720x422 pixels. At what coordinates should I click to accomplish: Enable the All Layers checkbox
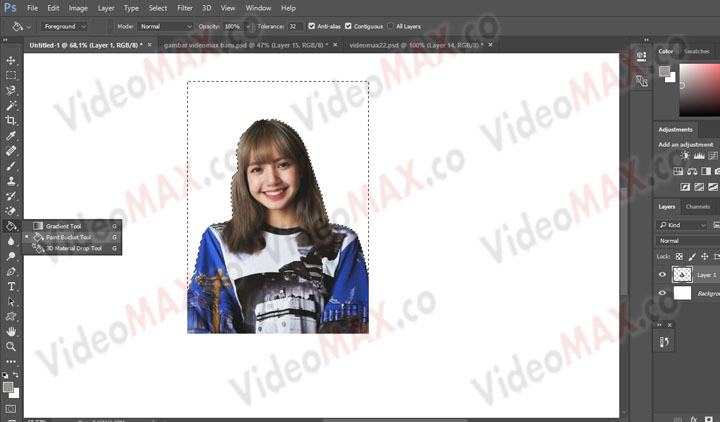pos(390,26)
